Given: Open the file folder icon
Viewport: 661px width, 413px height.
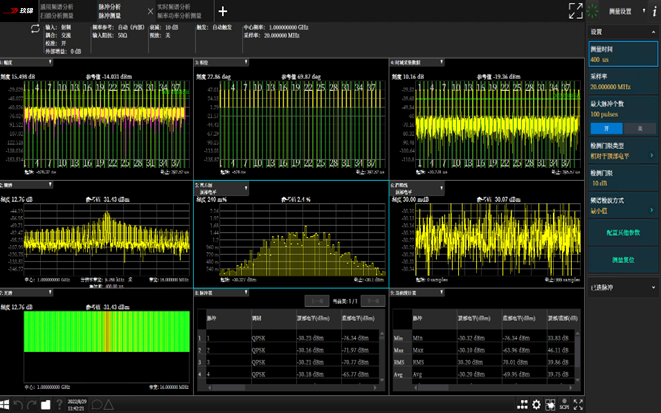Looking at the screenshot, I should (x=46, y=405).
